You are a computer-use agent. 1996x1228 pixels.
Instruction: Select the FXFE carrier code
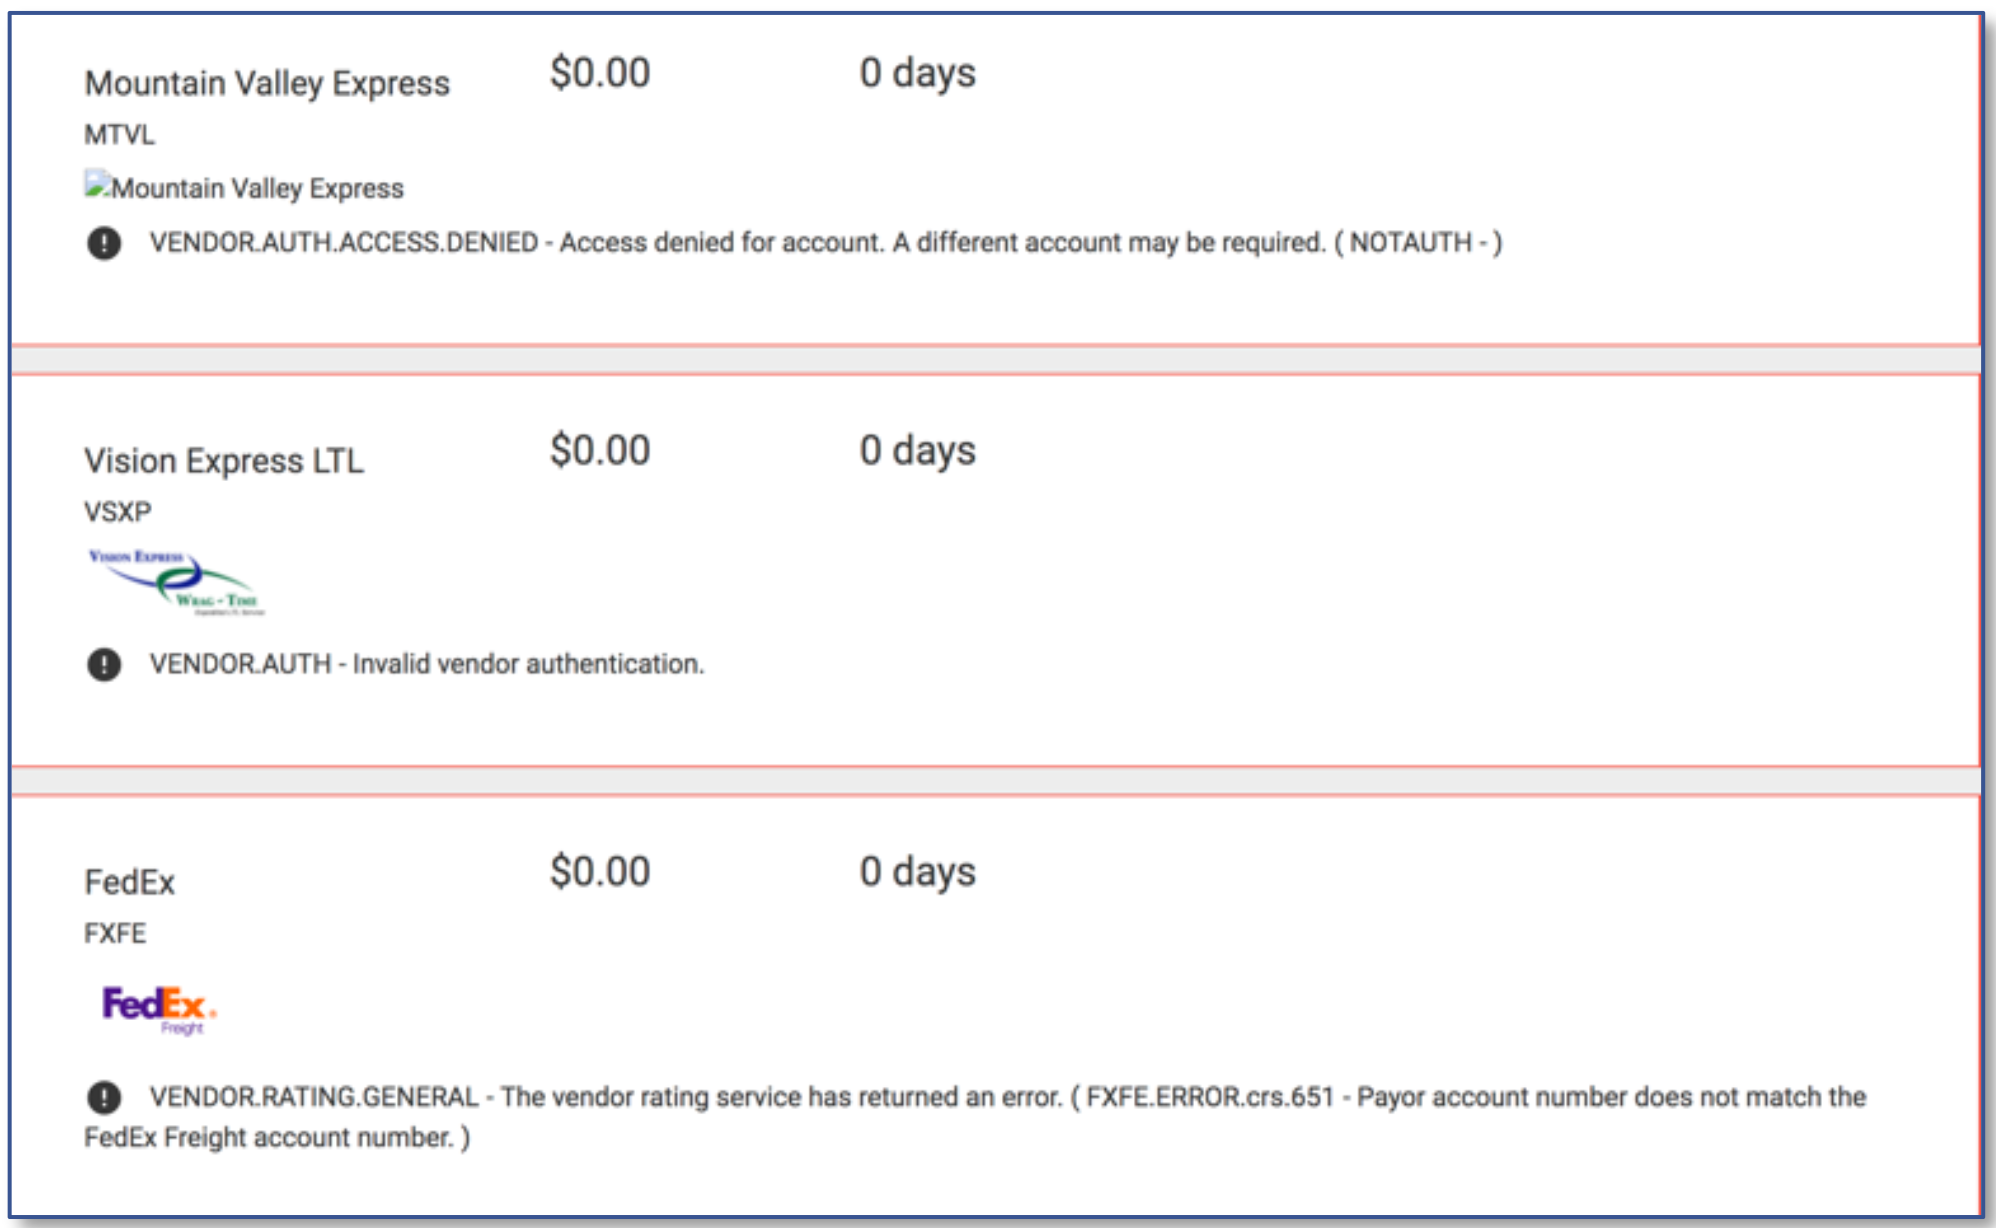(x=115, y=933)
